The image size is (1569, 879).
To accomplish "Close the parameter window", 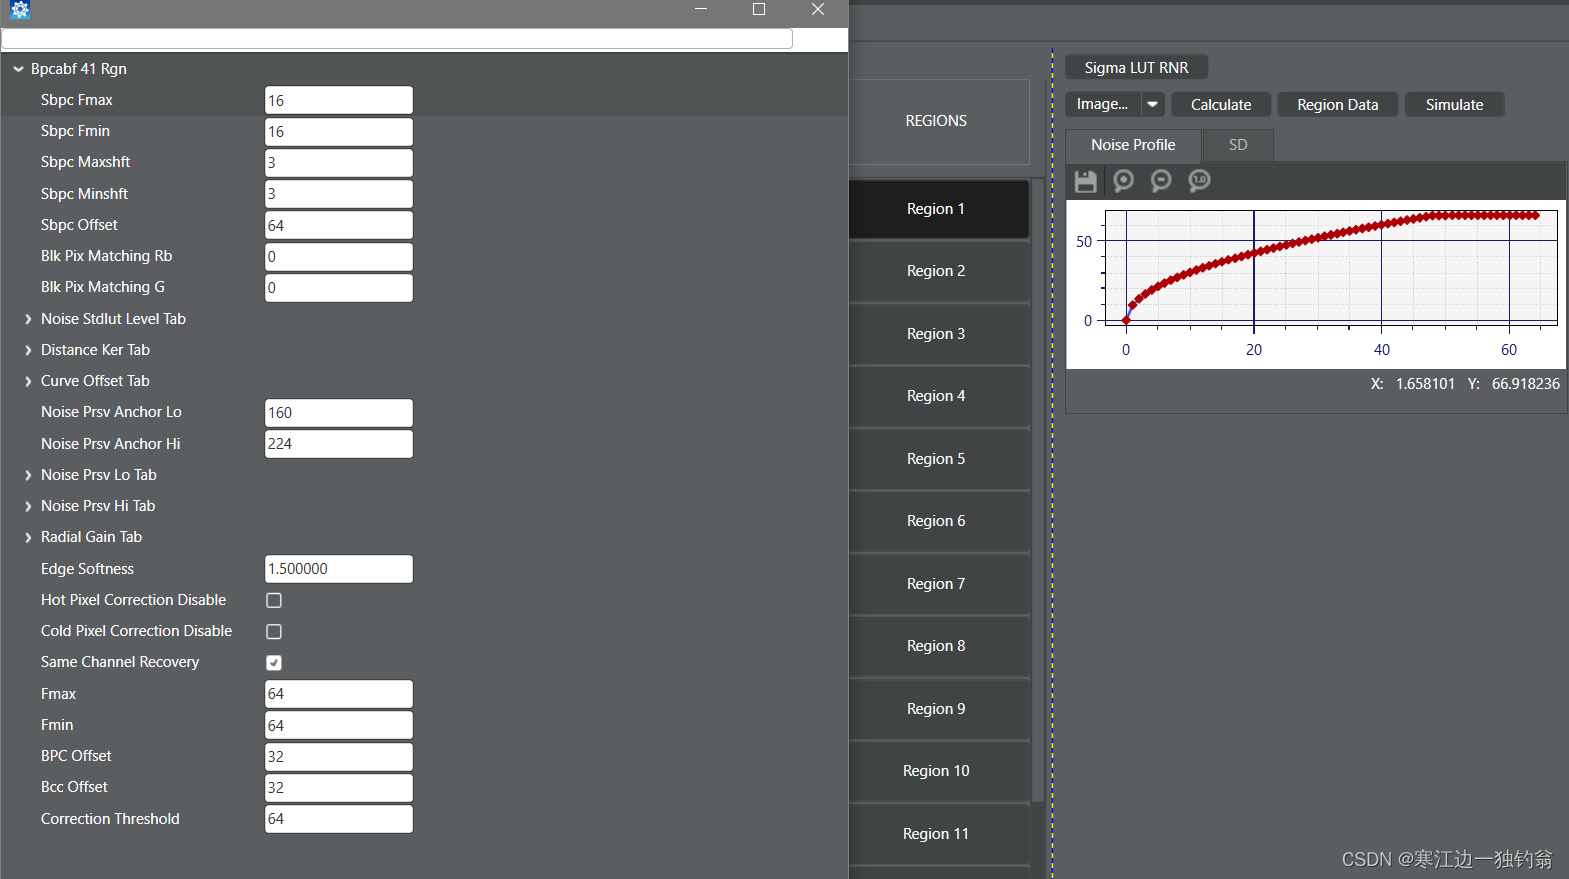I will [x=818, y=9].
